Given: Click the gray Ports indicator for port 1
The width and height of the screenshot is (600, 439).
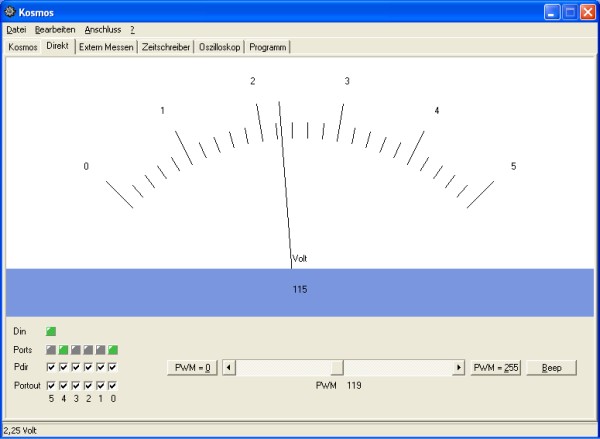Looking at the screenshot, I should 100,350.
